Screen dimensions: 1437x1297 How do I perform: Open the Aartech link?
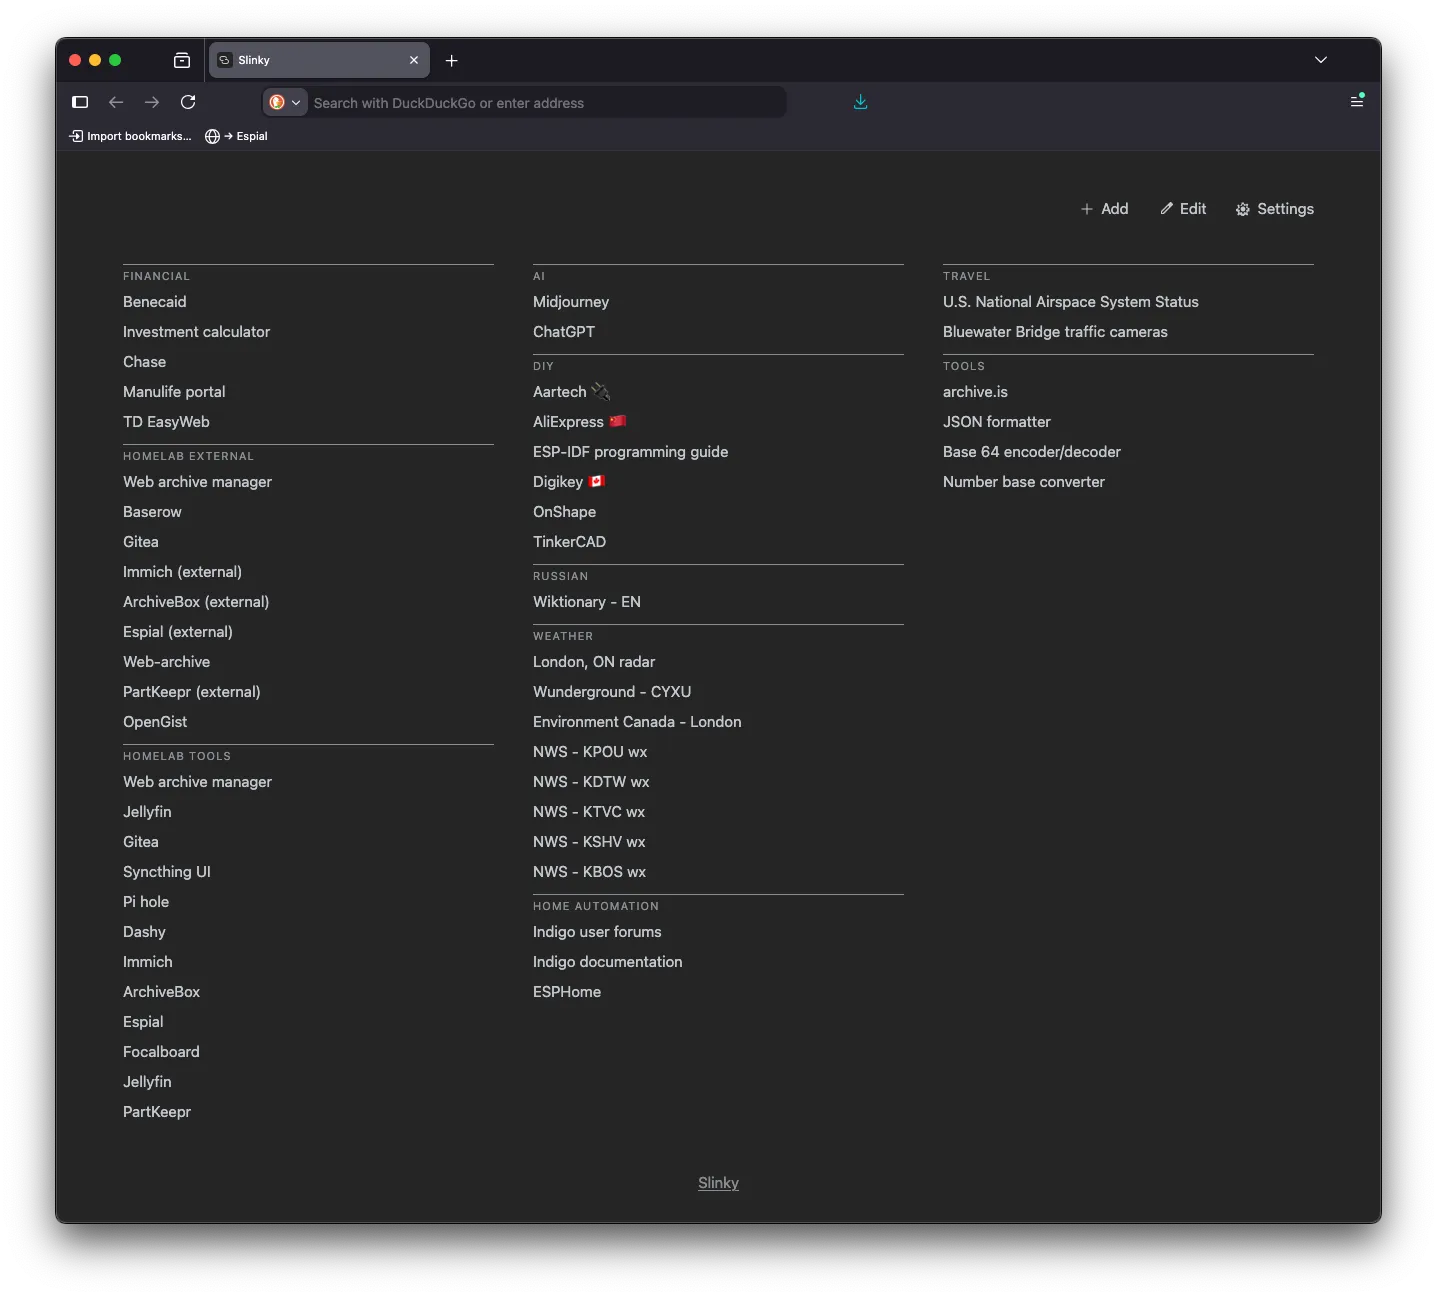pos(571,392)
